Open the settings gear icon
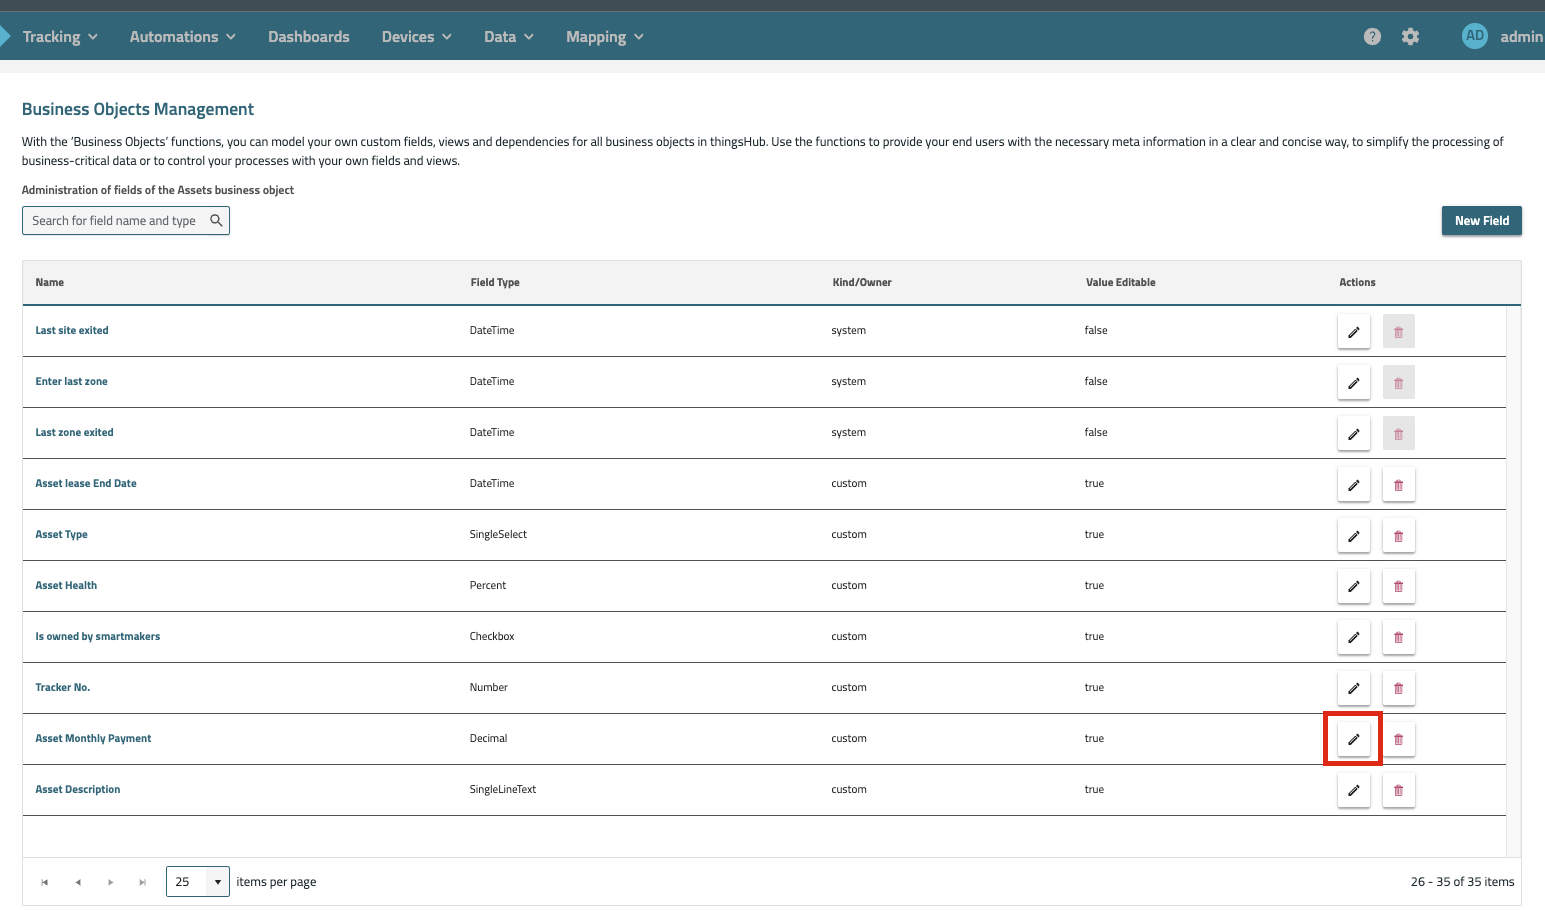 coord(1410,37)
